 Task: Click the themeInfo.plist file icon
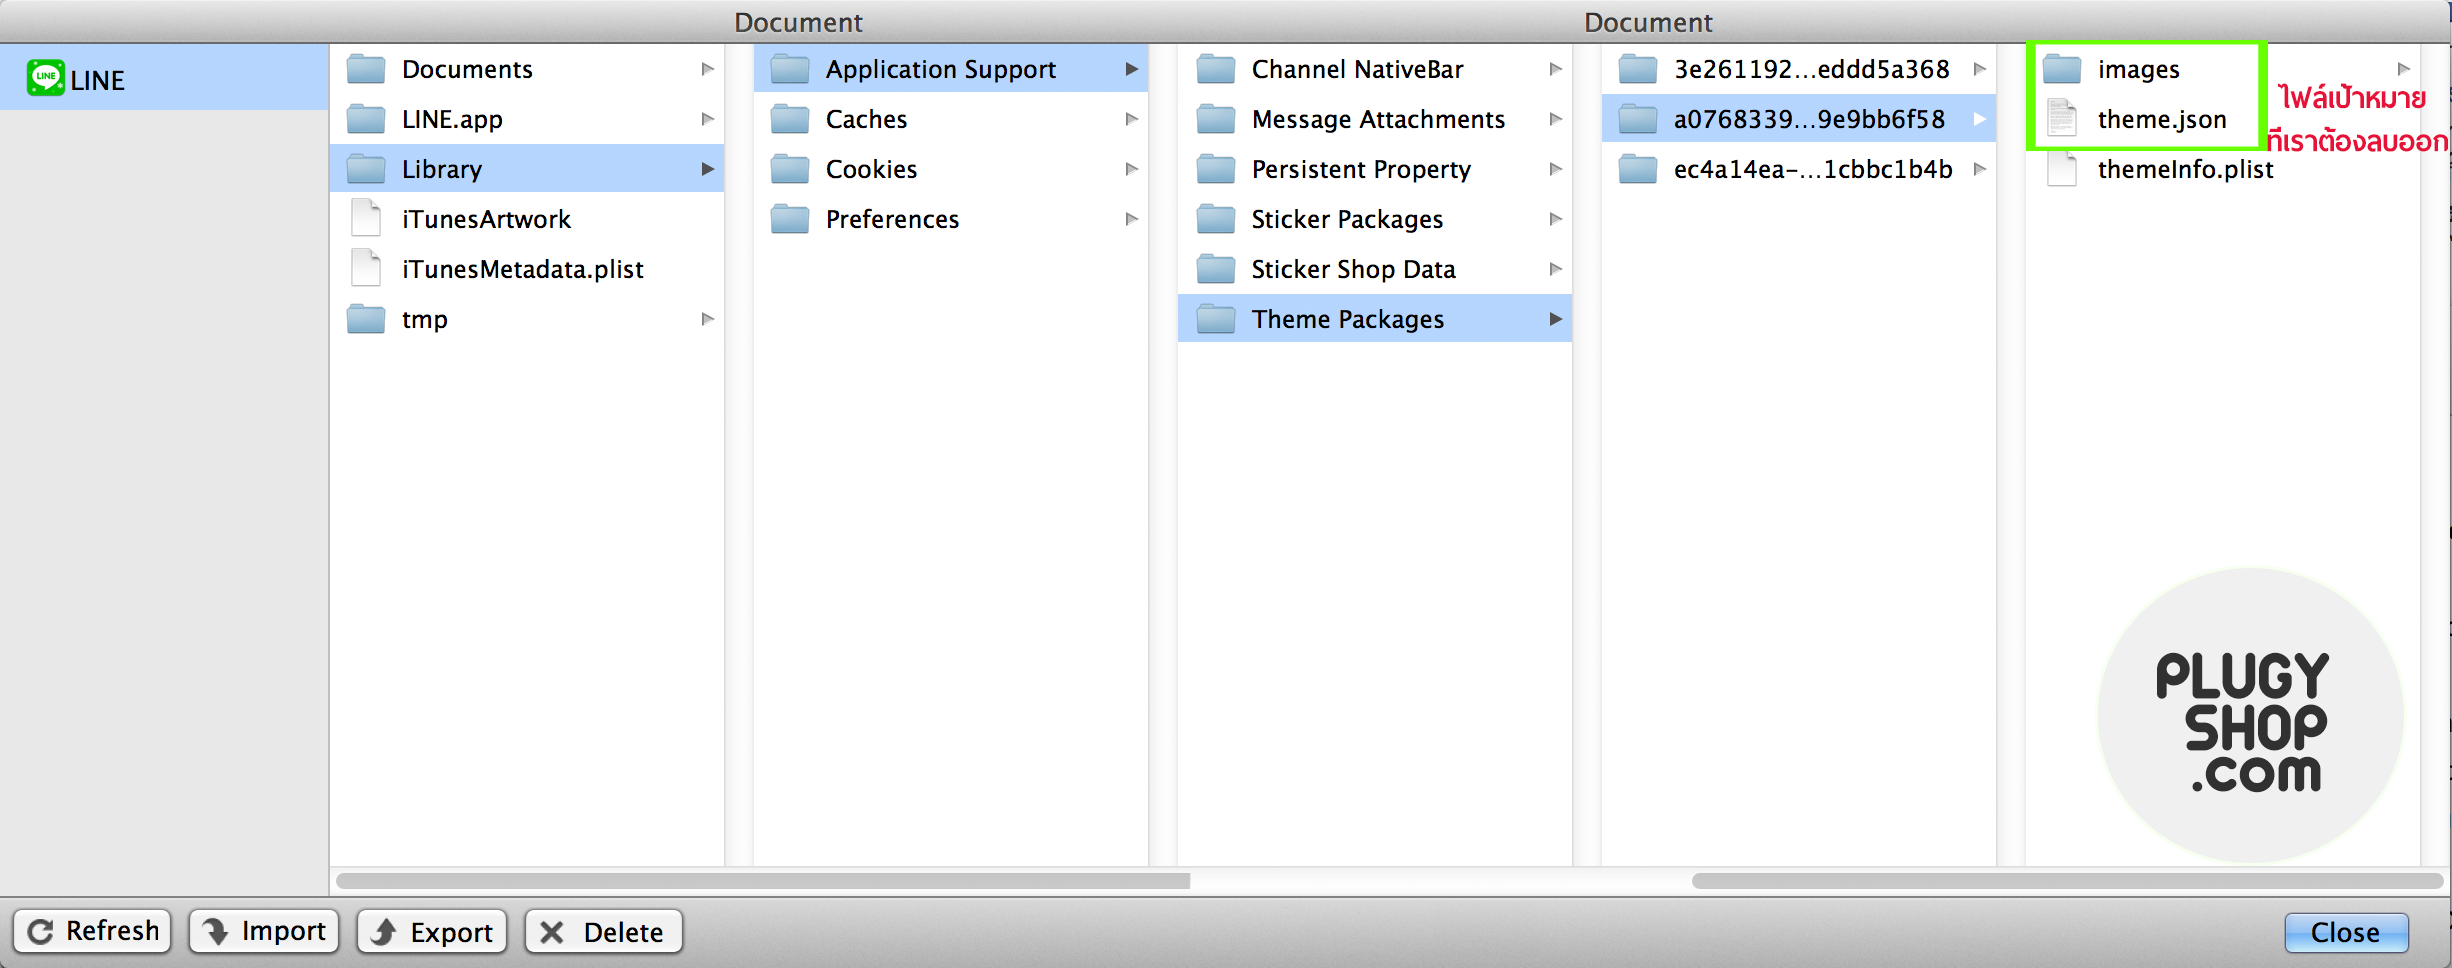pos(2062,168)
